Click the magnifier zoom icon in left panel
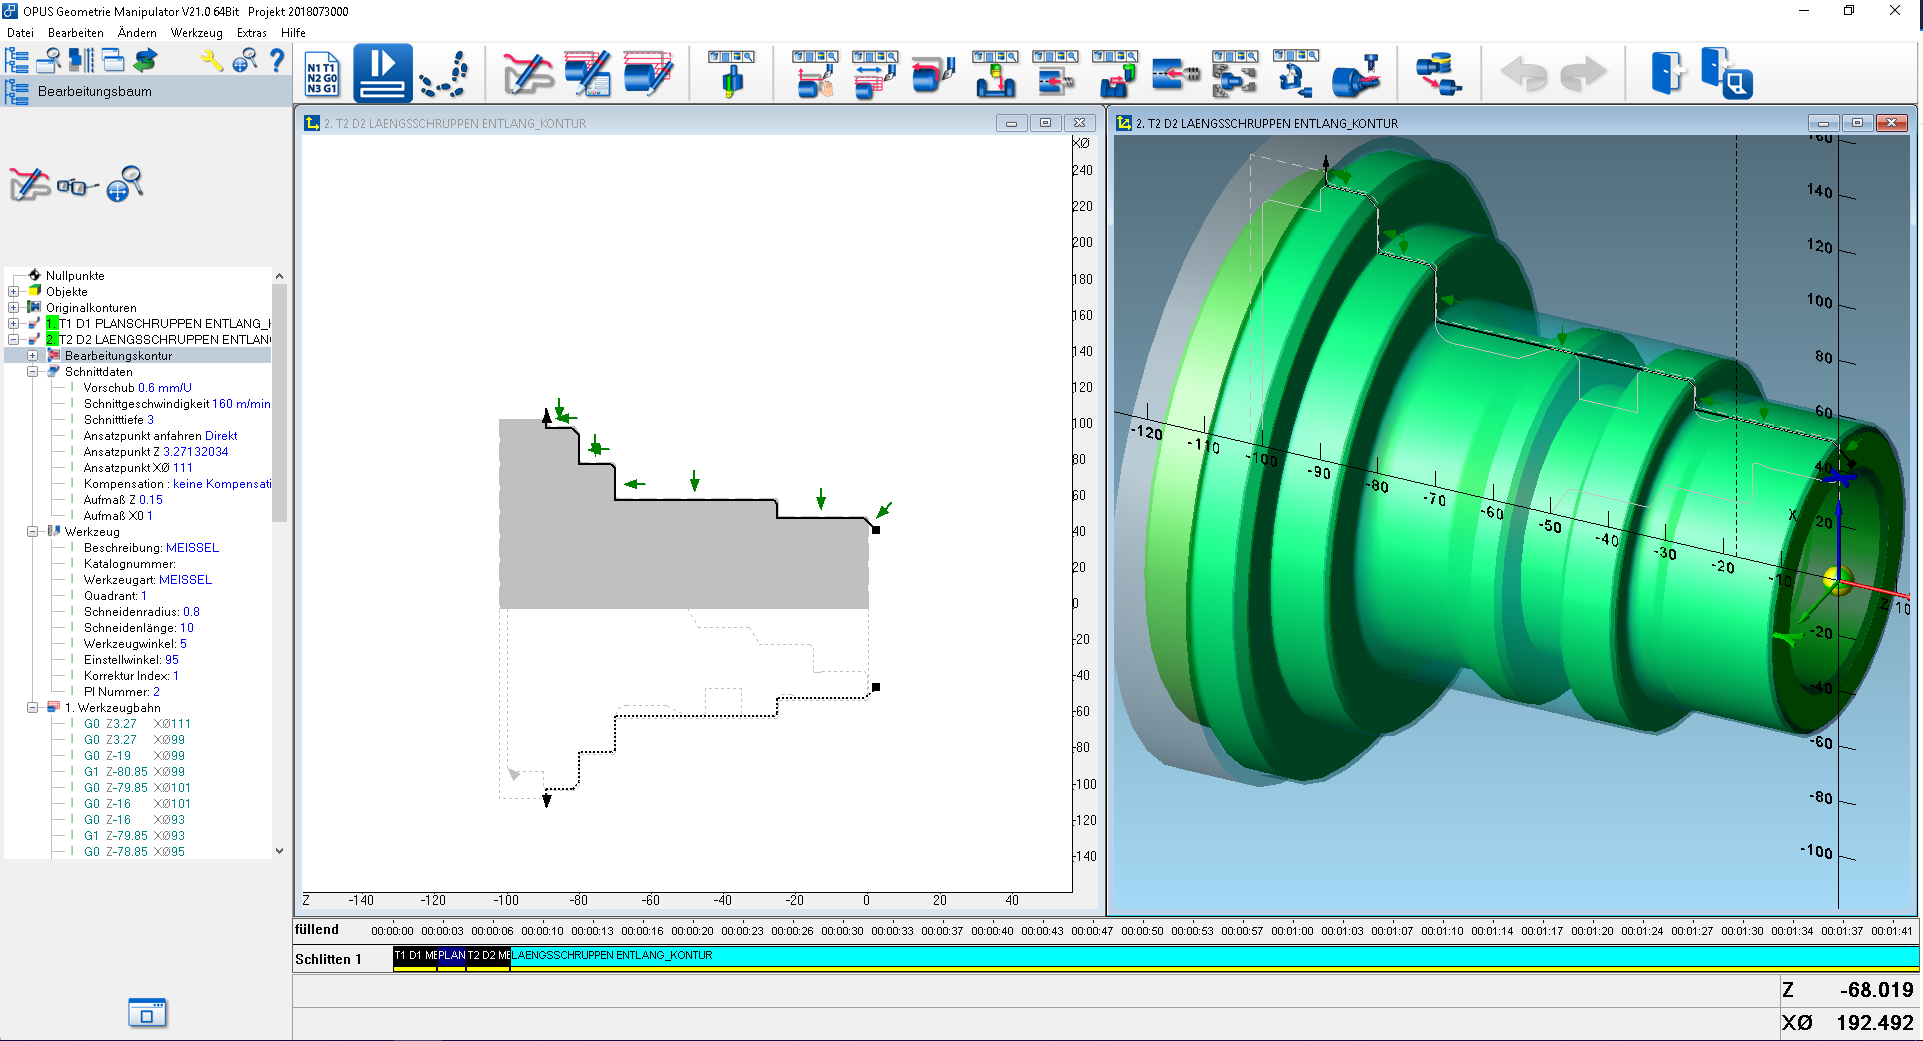Image resolution: width=1923 pixels, height=1041 pixels. (x=125, y=184)
